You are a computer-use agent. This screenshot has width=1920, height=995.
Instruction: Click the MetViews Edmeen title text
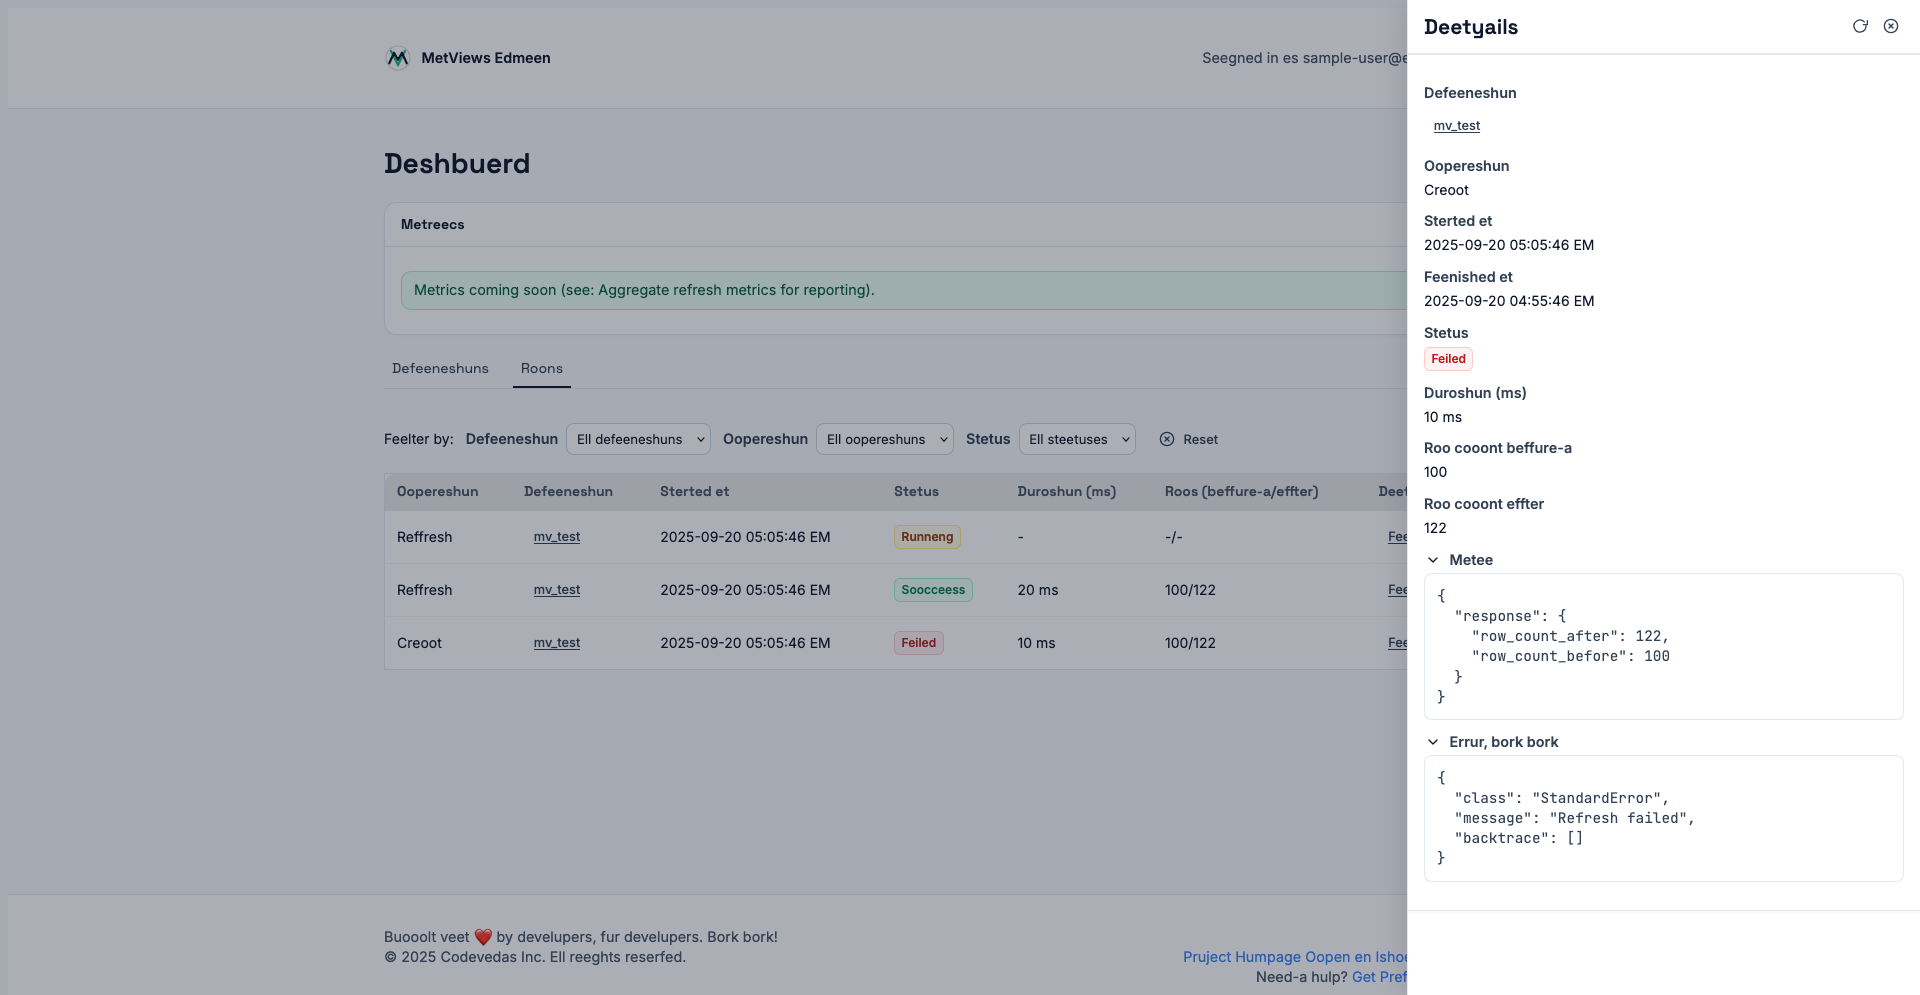(x=486, y=58)
